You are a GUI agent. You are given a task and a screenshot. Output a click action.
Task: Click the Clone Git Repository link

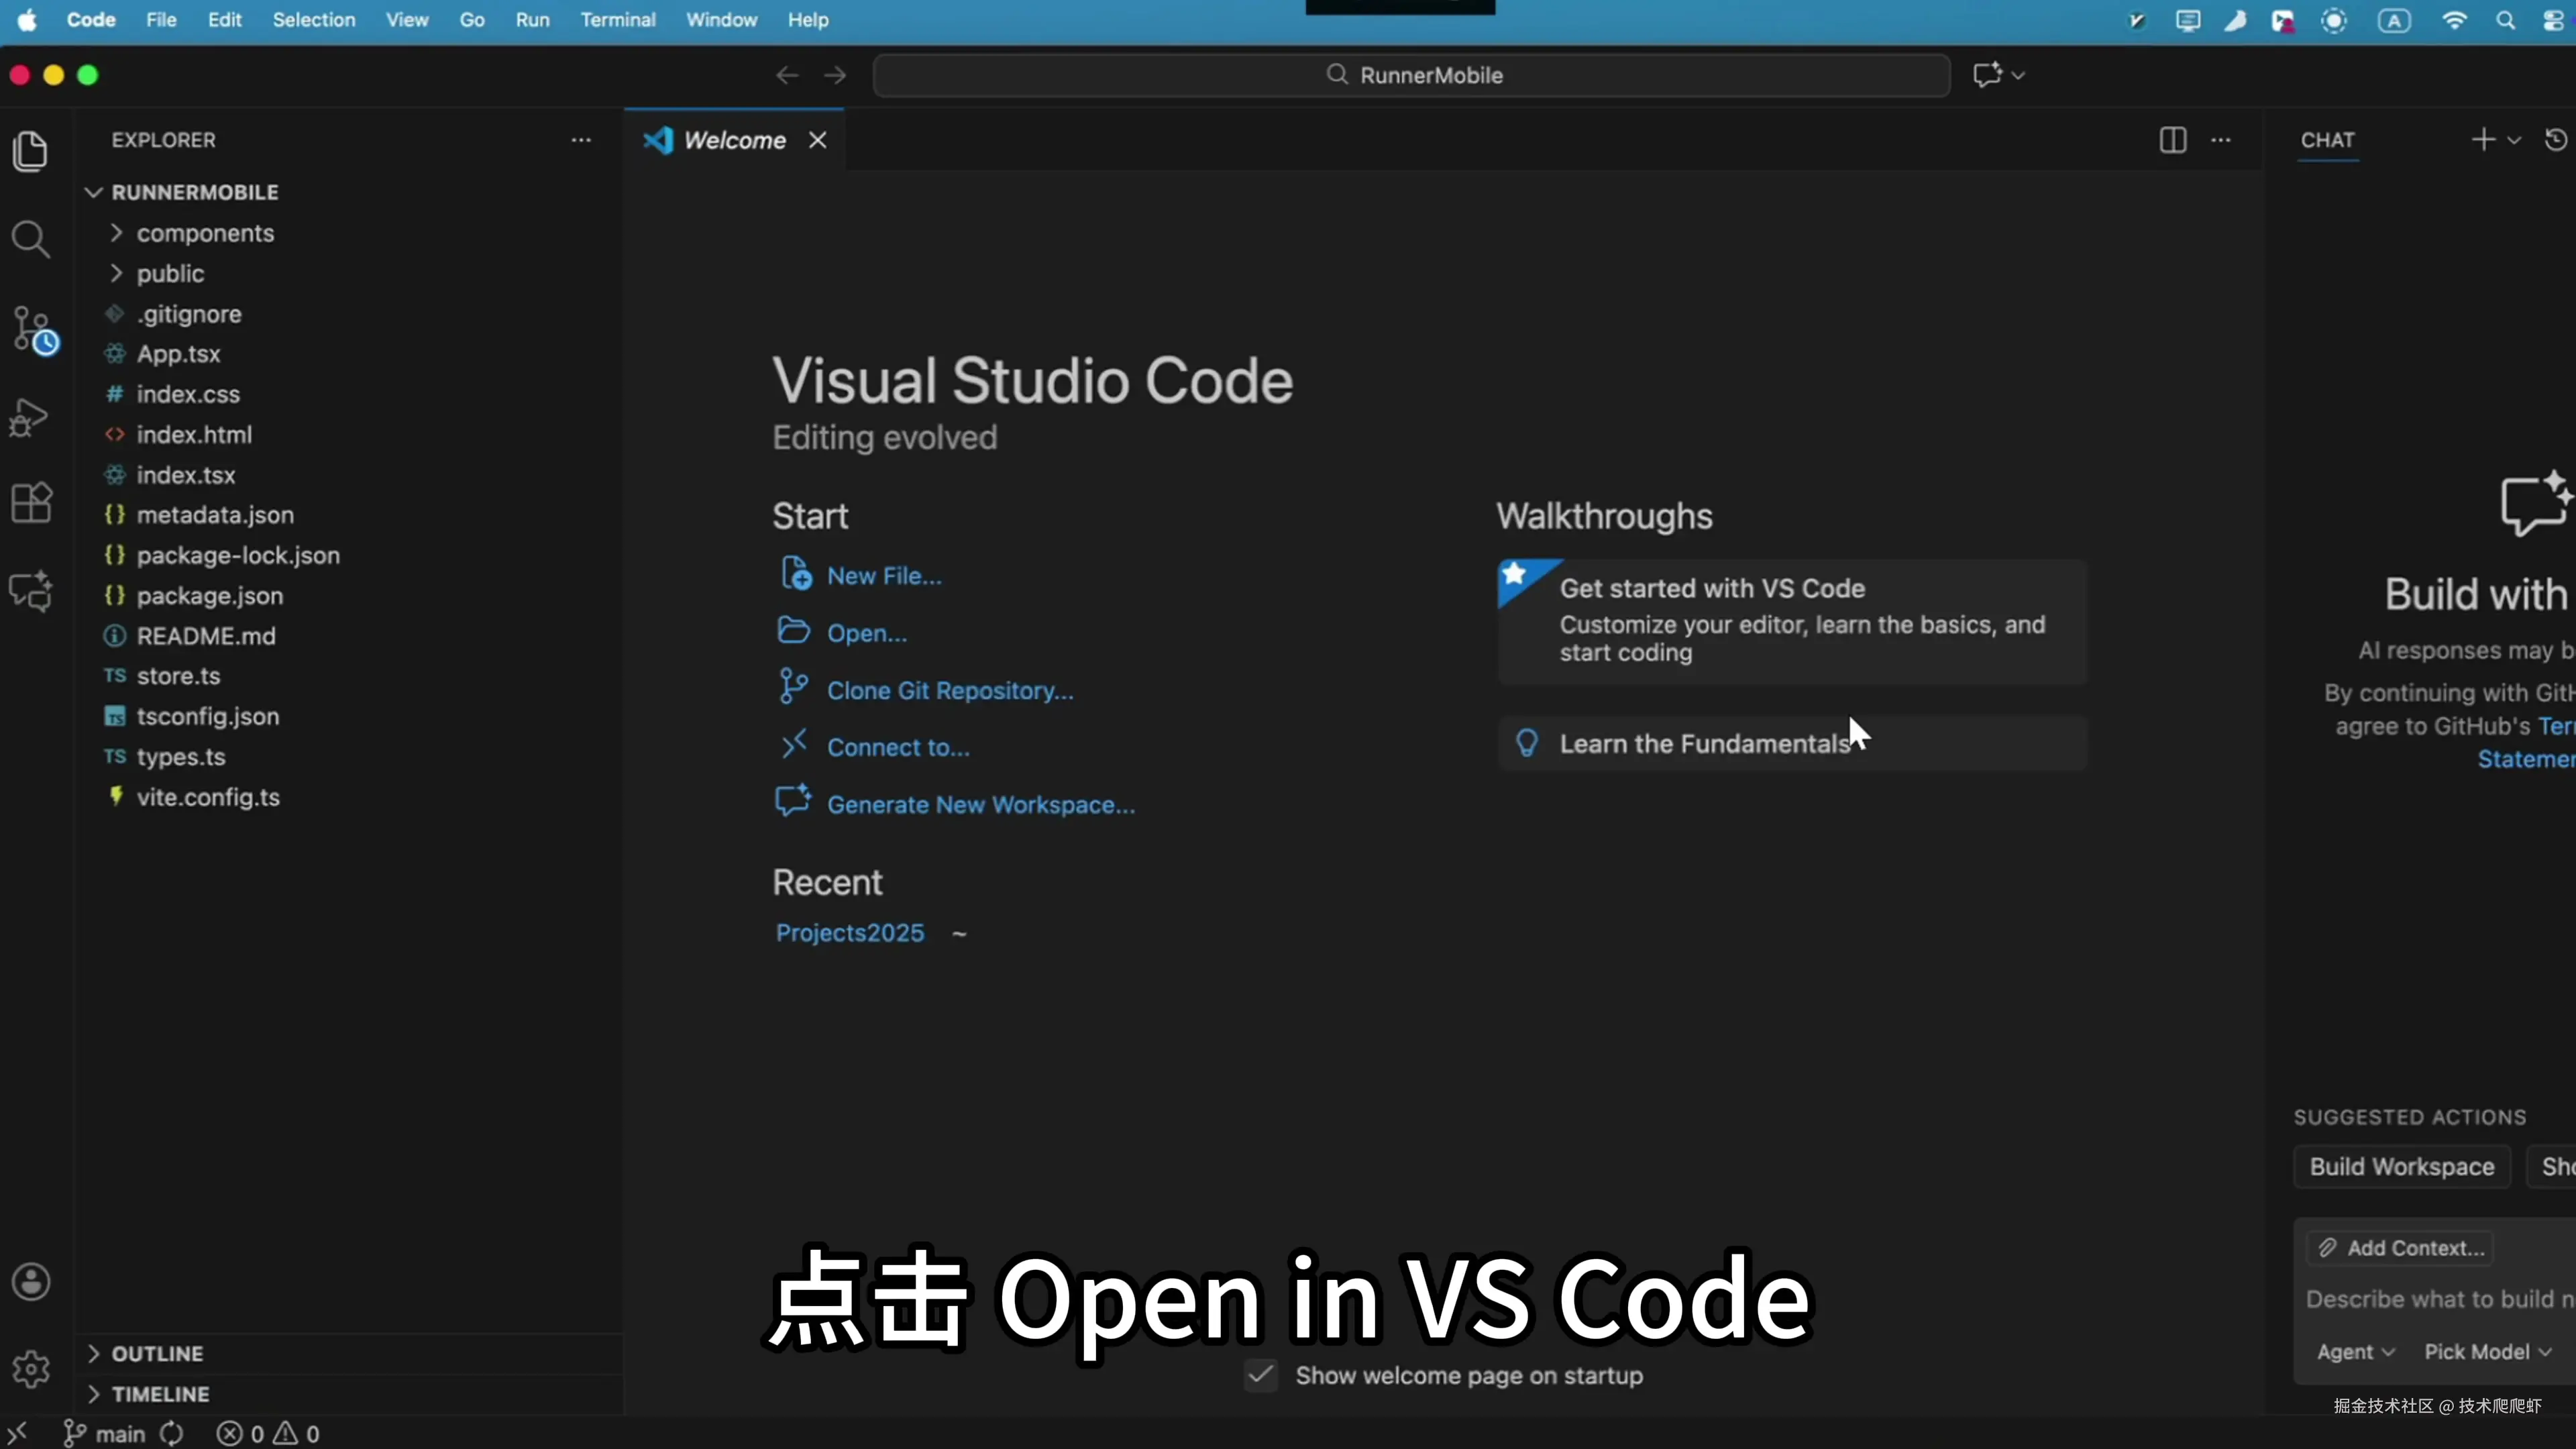(949, 691)
